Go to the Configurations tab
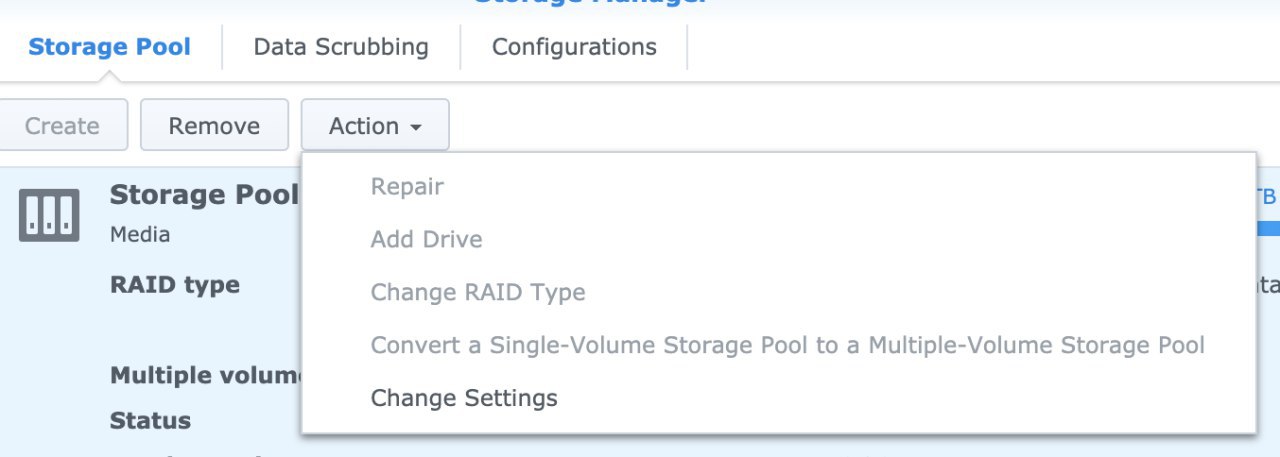Image resolution: width=1280 pixels, height=457 pixels. pos(574,47)
